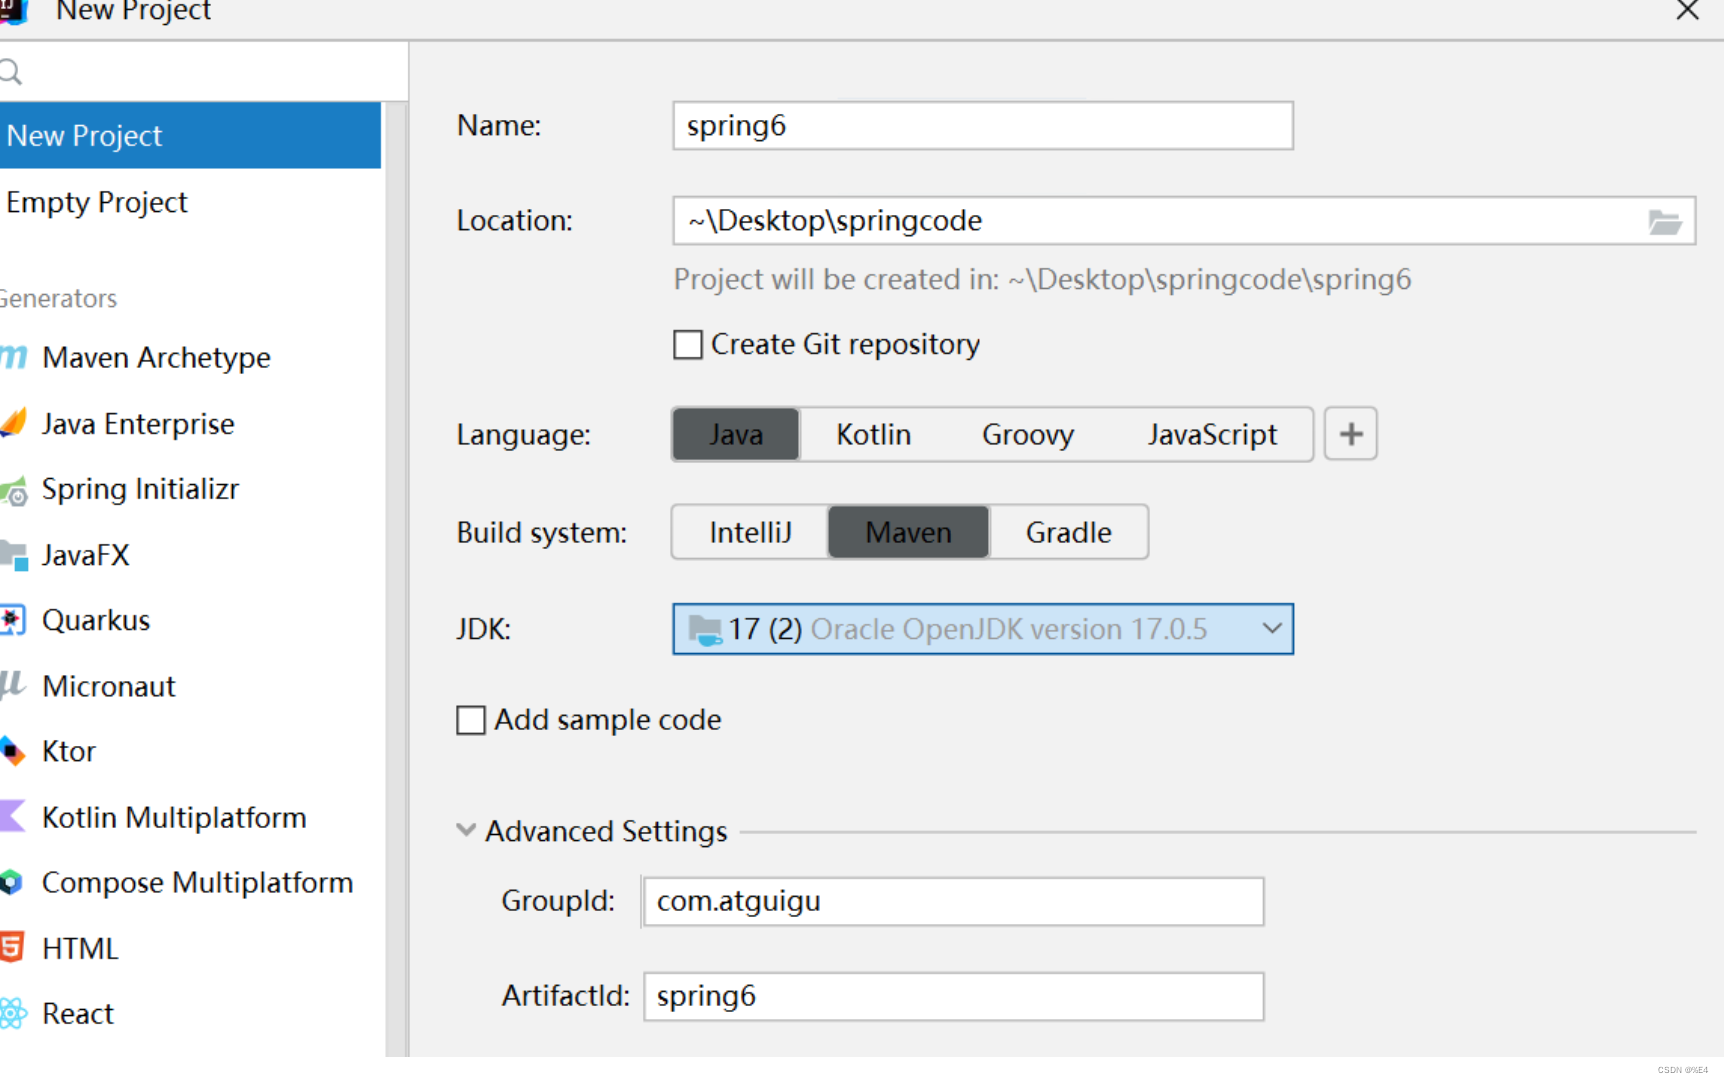Click the Ktor generator icon
Screen dimensions: 1724x1083
pyautogui.click(x=12, y=751)
